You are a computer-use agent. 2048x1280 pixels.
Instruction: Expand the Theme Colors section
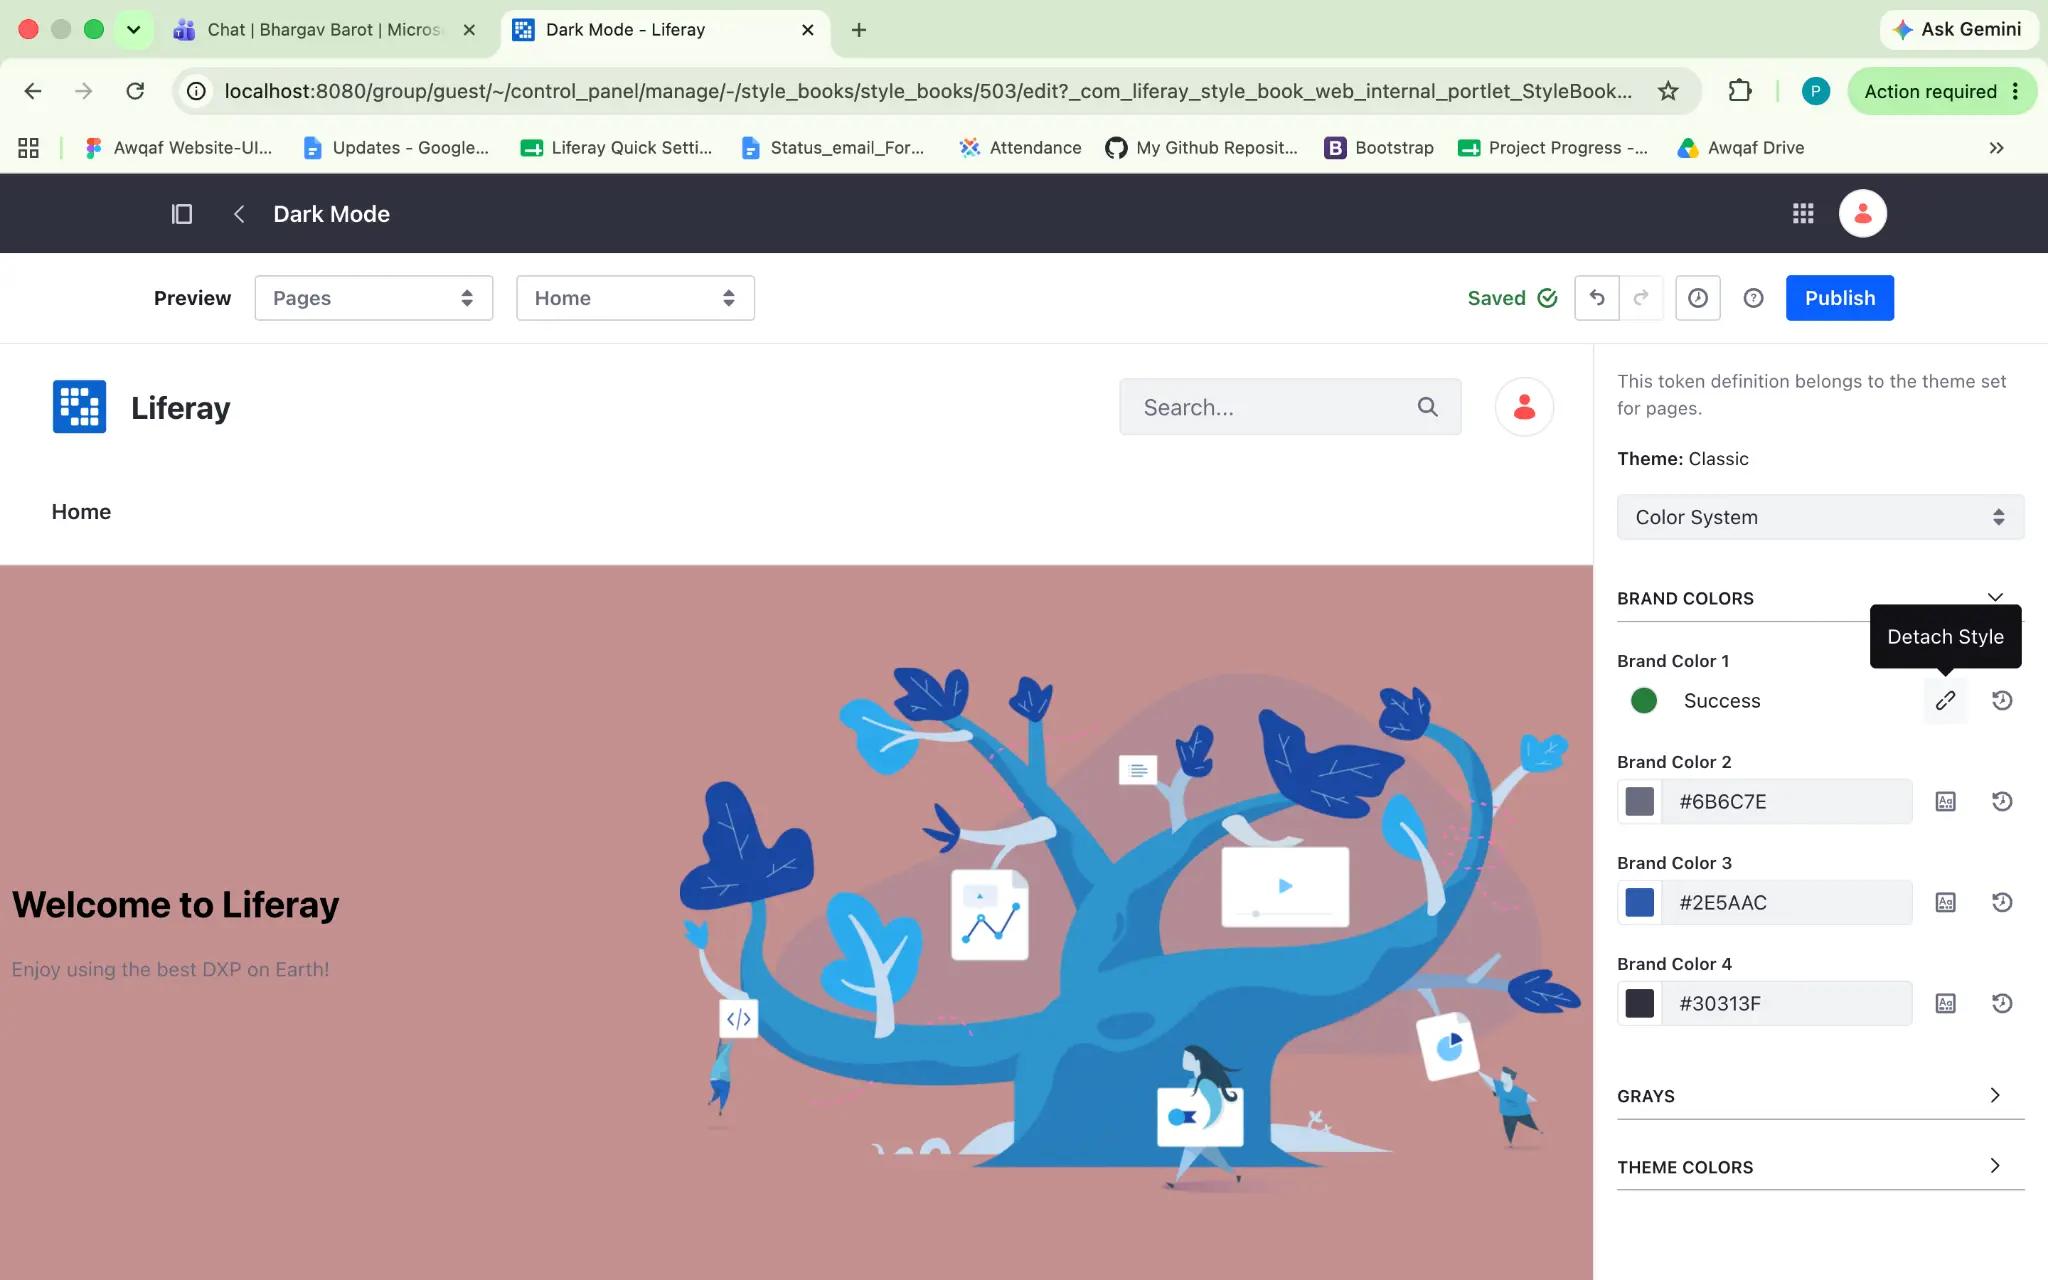[1820, 1167]
